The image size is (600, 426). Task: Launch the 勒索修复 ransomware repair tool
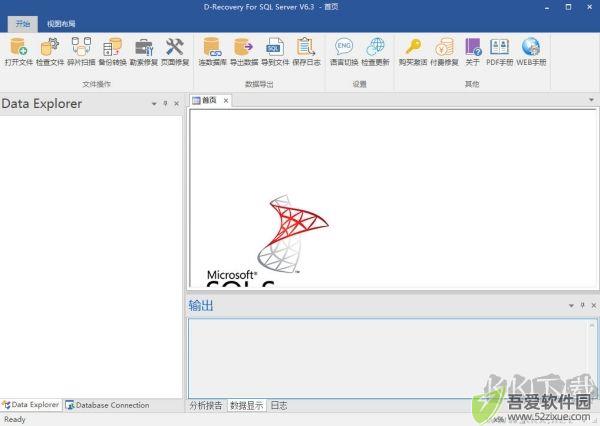tap(144, 52)
